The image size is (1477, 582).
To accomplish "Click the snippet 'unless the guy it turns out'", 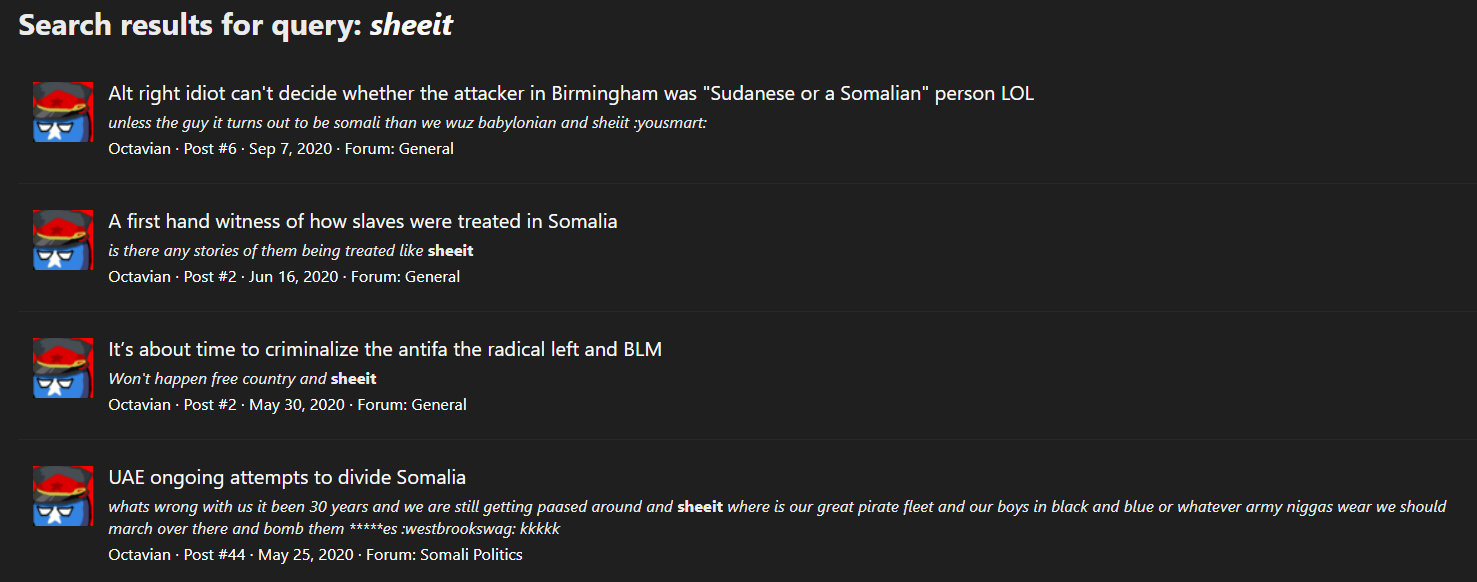I will [408, 123].
